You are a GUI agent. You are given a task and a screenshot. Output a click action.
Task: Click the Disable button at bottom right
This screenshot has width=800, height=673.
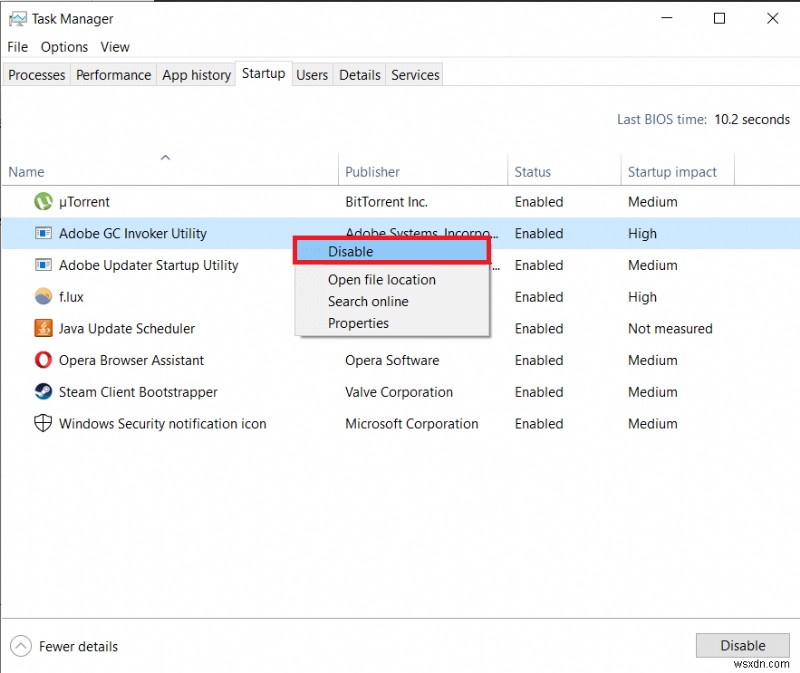click(x=742, y=645)
